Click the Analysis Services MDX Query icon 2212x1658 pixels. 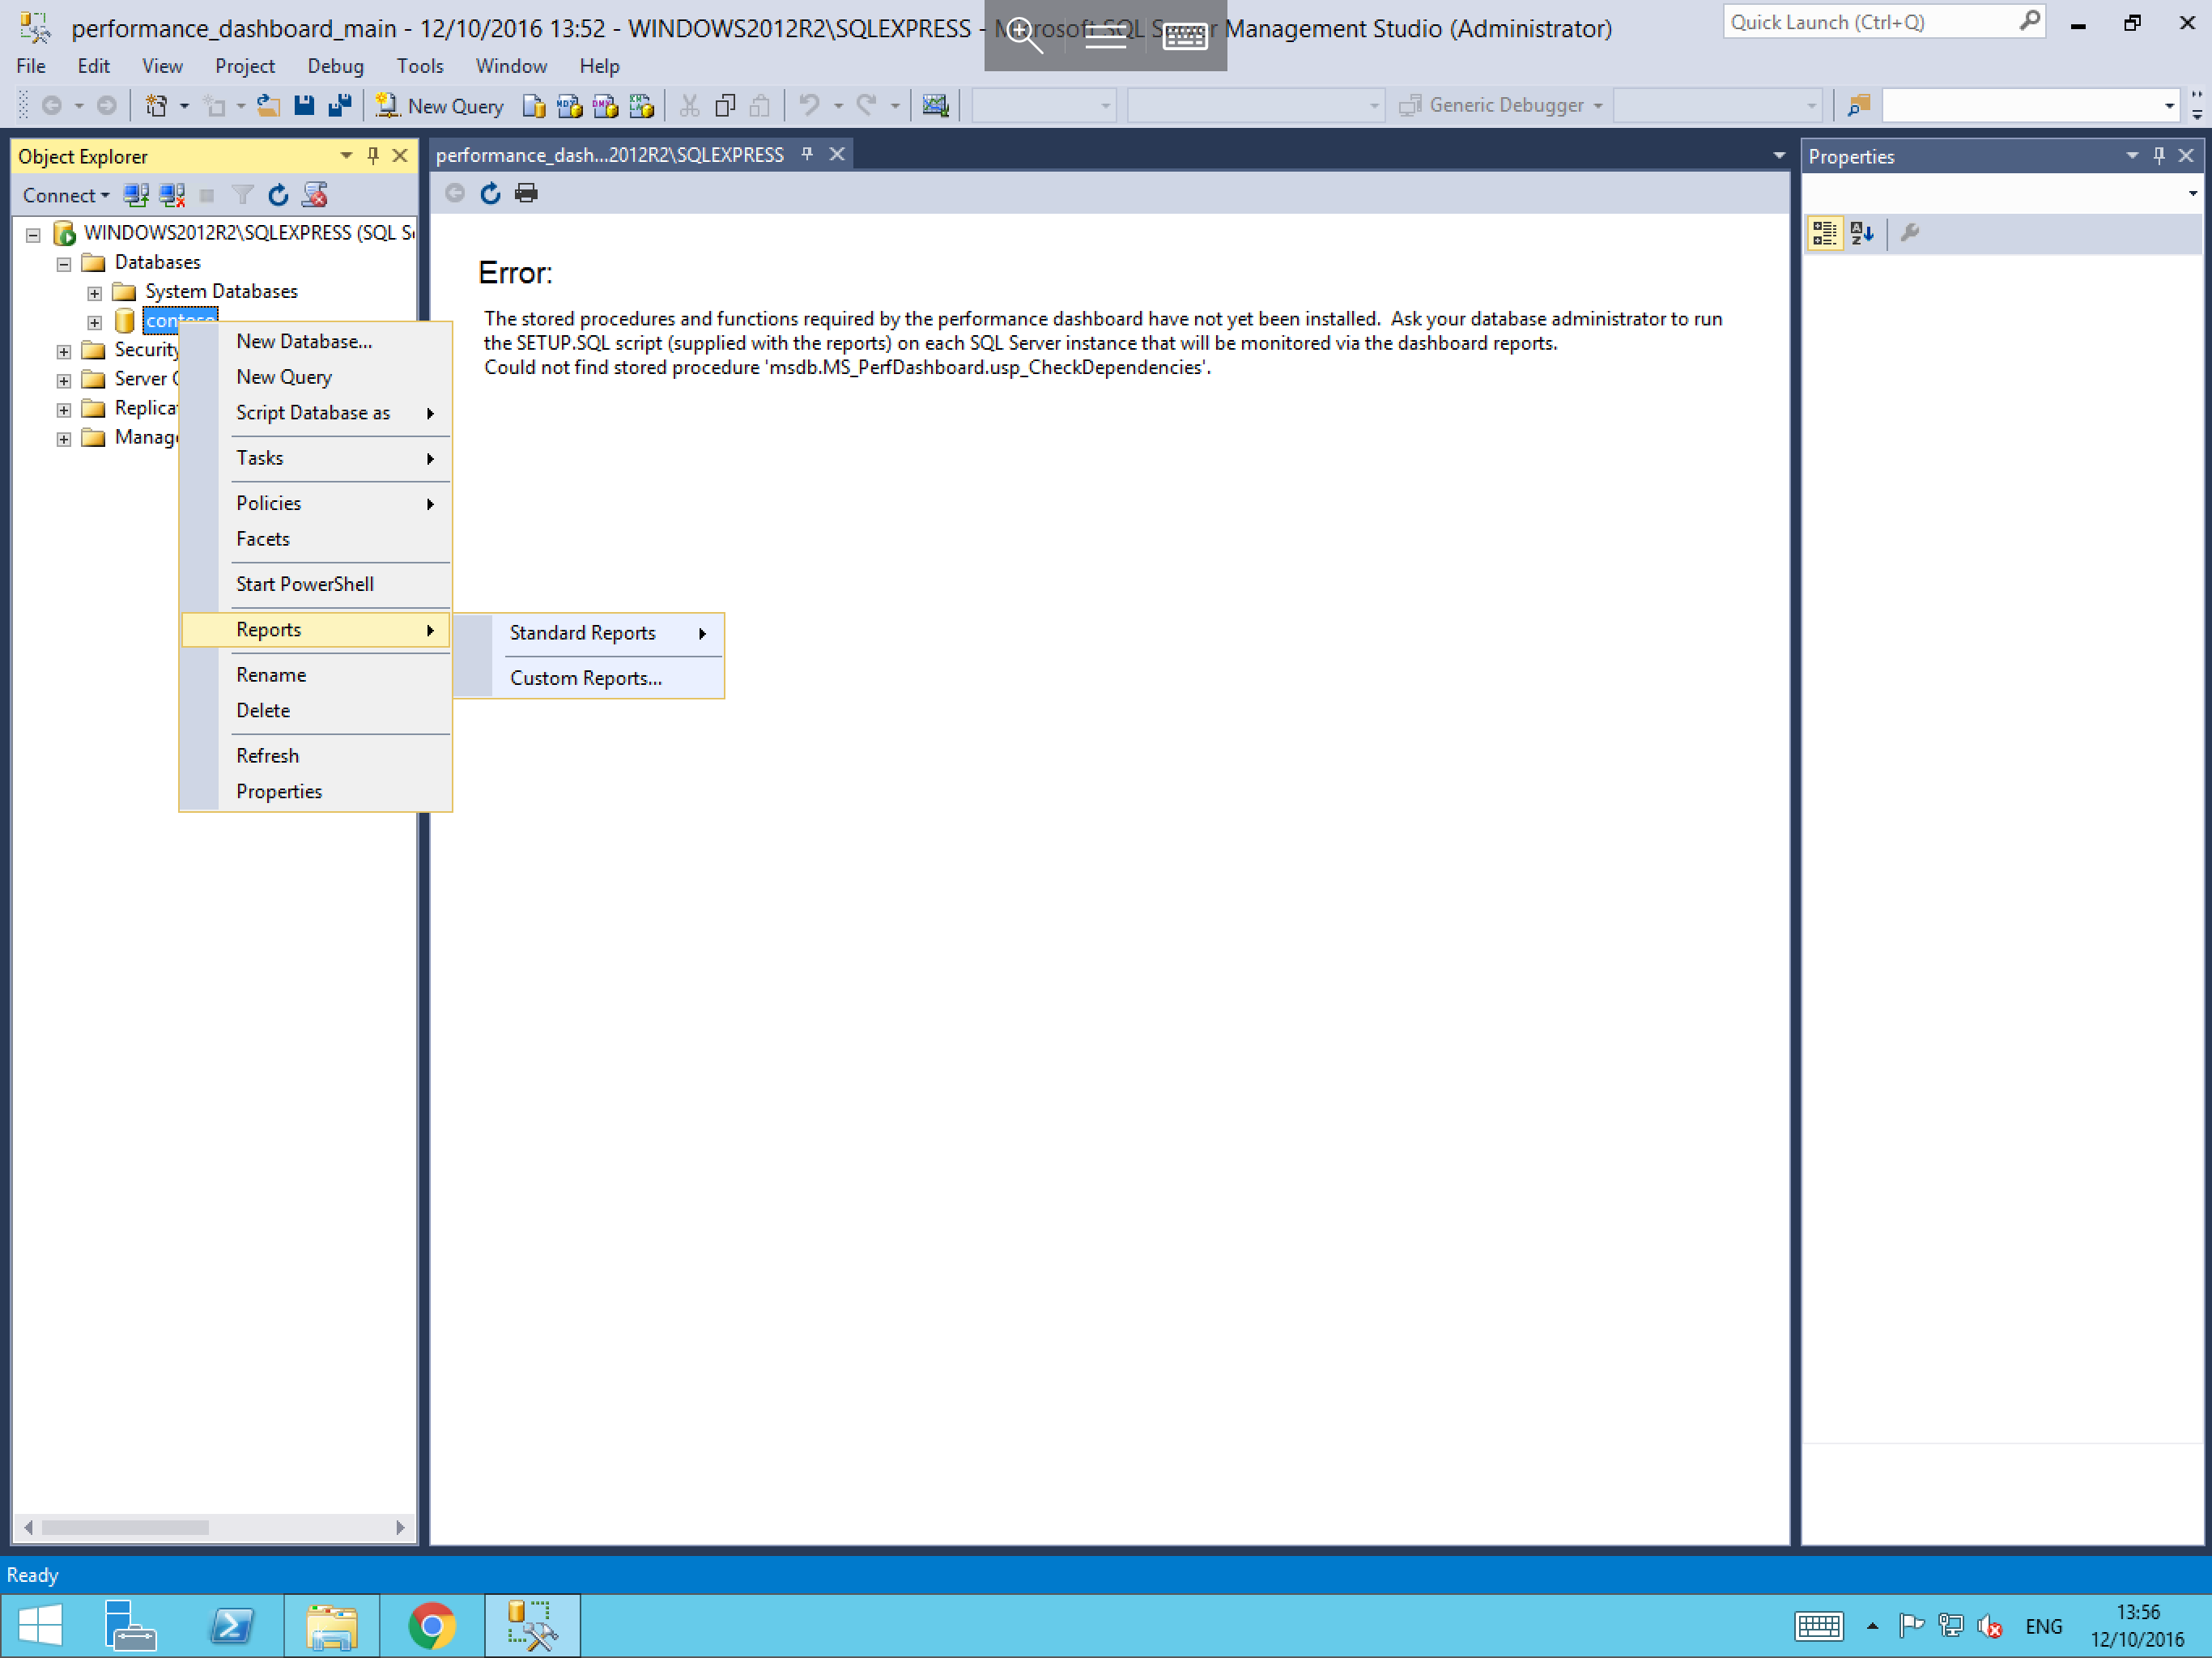click(569, 106)
